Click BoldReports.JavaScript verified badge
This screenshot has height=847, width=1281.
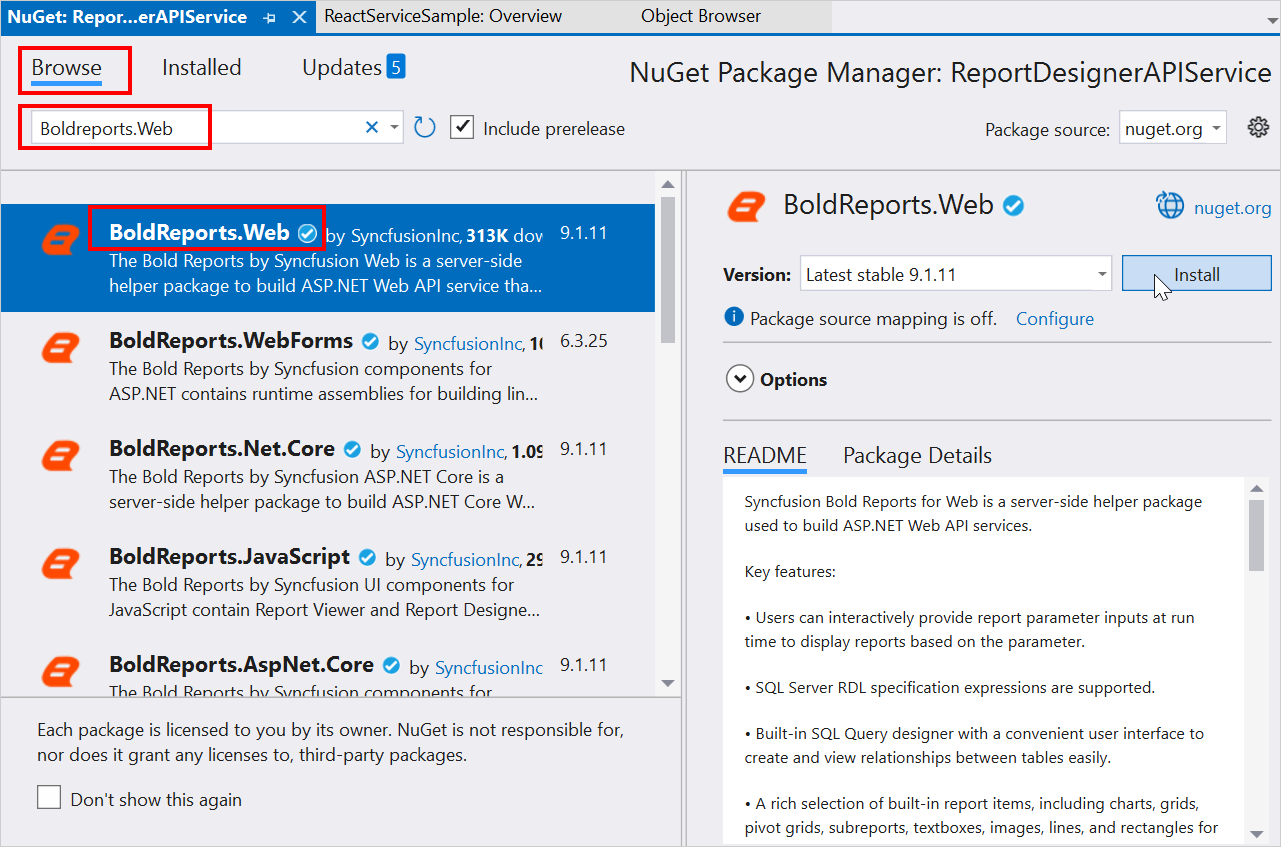coord(367,557)
